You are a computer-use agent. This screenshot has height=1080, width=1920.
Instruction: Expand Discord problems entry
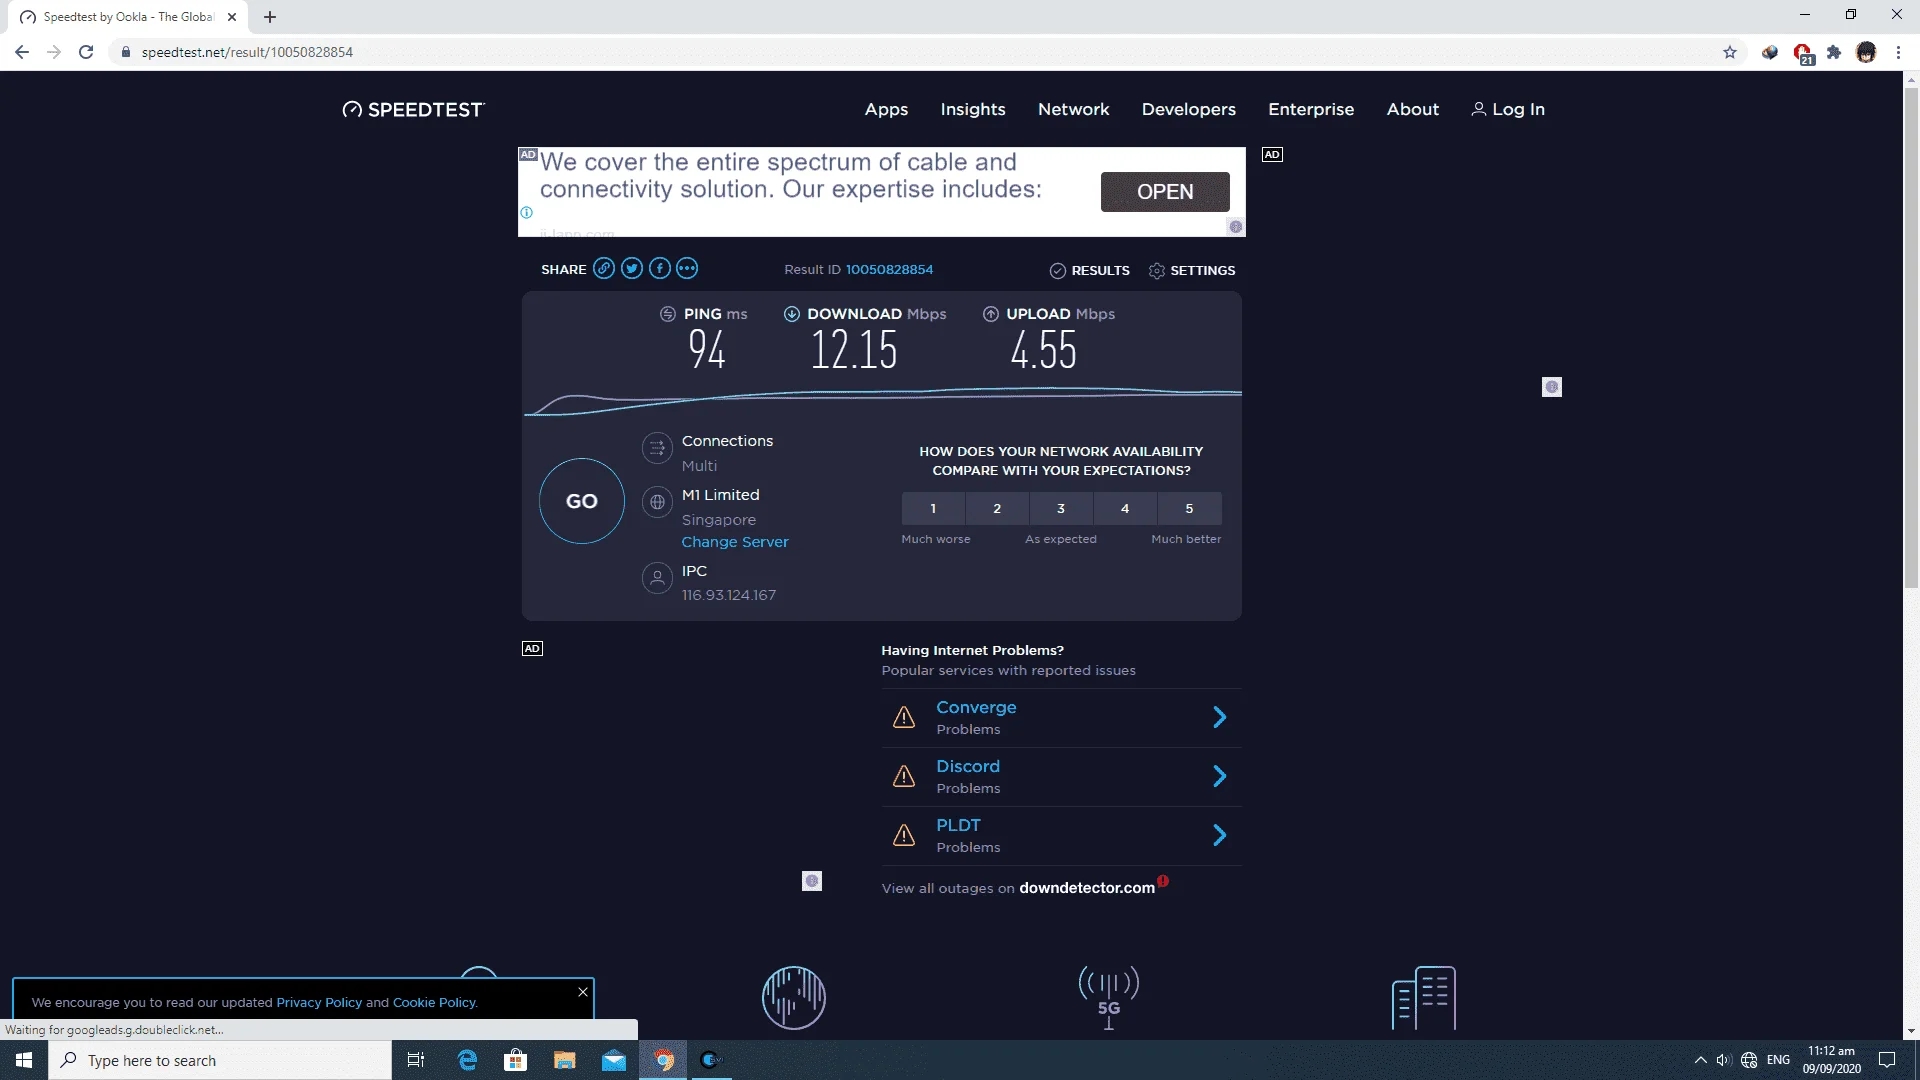click(1220, 776)
